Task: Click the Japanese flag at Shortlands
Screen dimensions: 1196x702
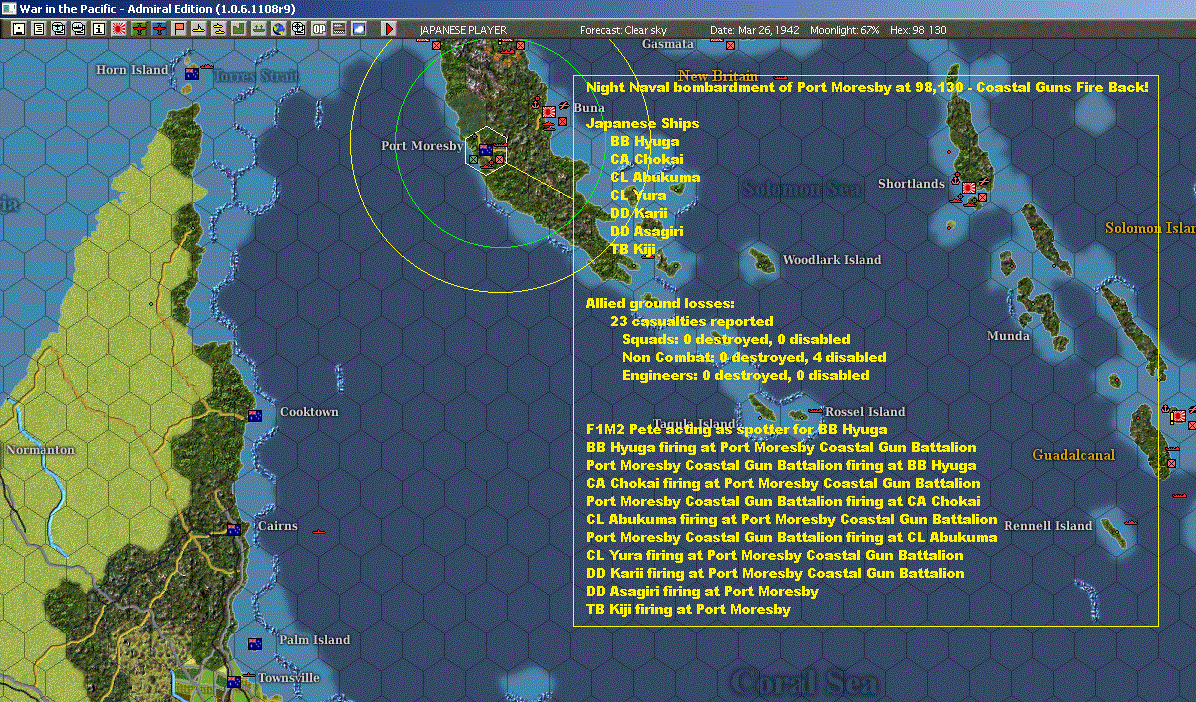Action: 969,188
